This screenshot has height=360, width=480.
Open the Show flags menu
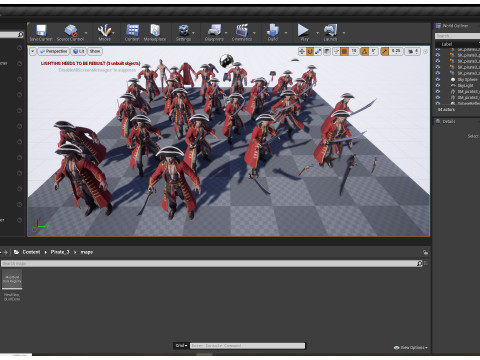click(x=95, y=51)
